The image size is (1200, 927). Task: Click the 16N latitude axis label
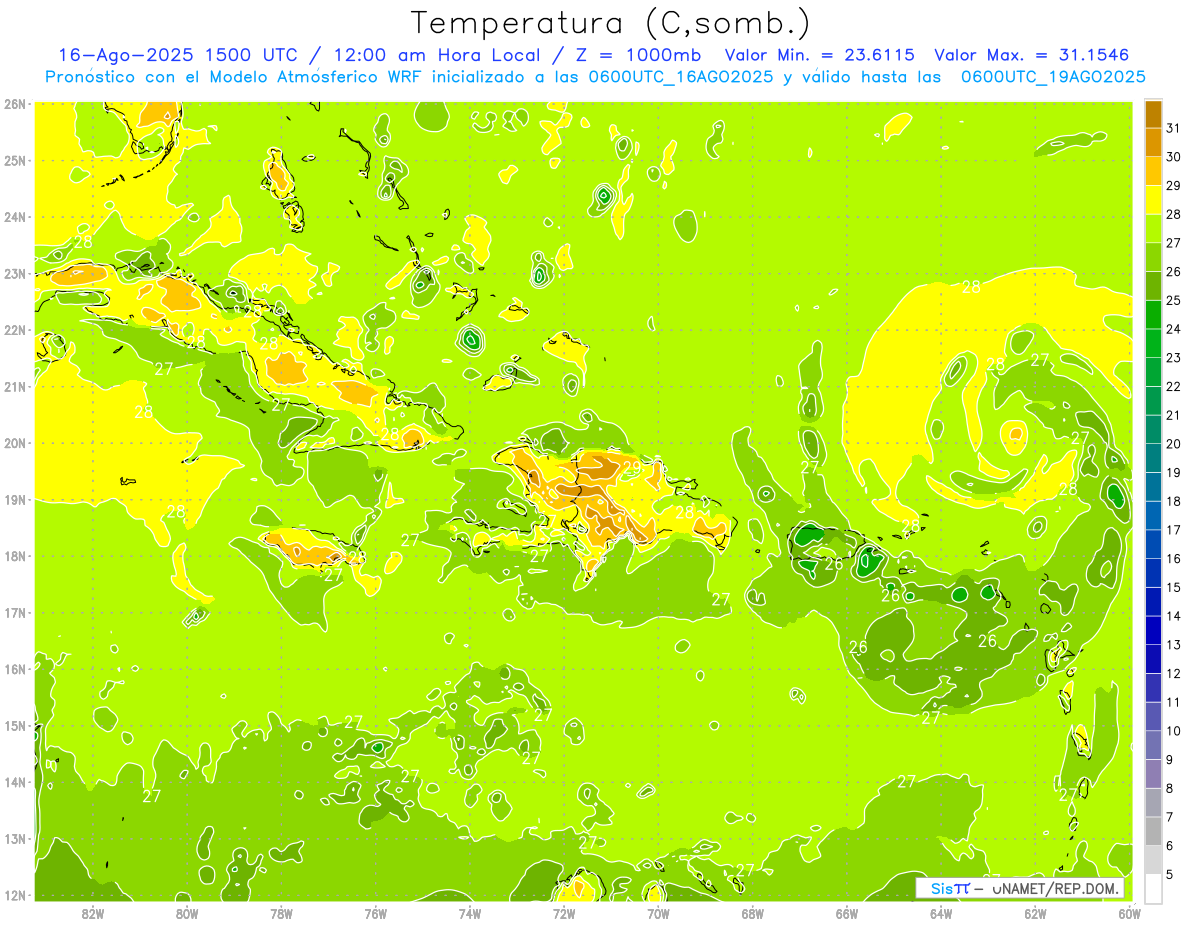tap(15, 669)
